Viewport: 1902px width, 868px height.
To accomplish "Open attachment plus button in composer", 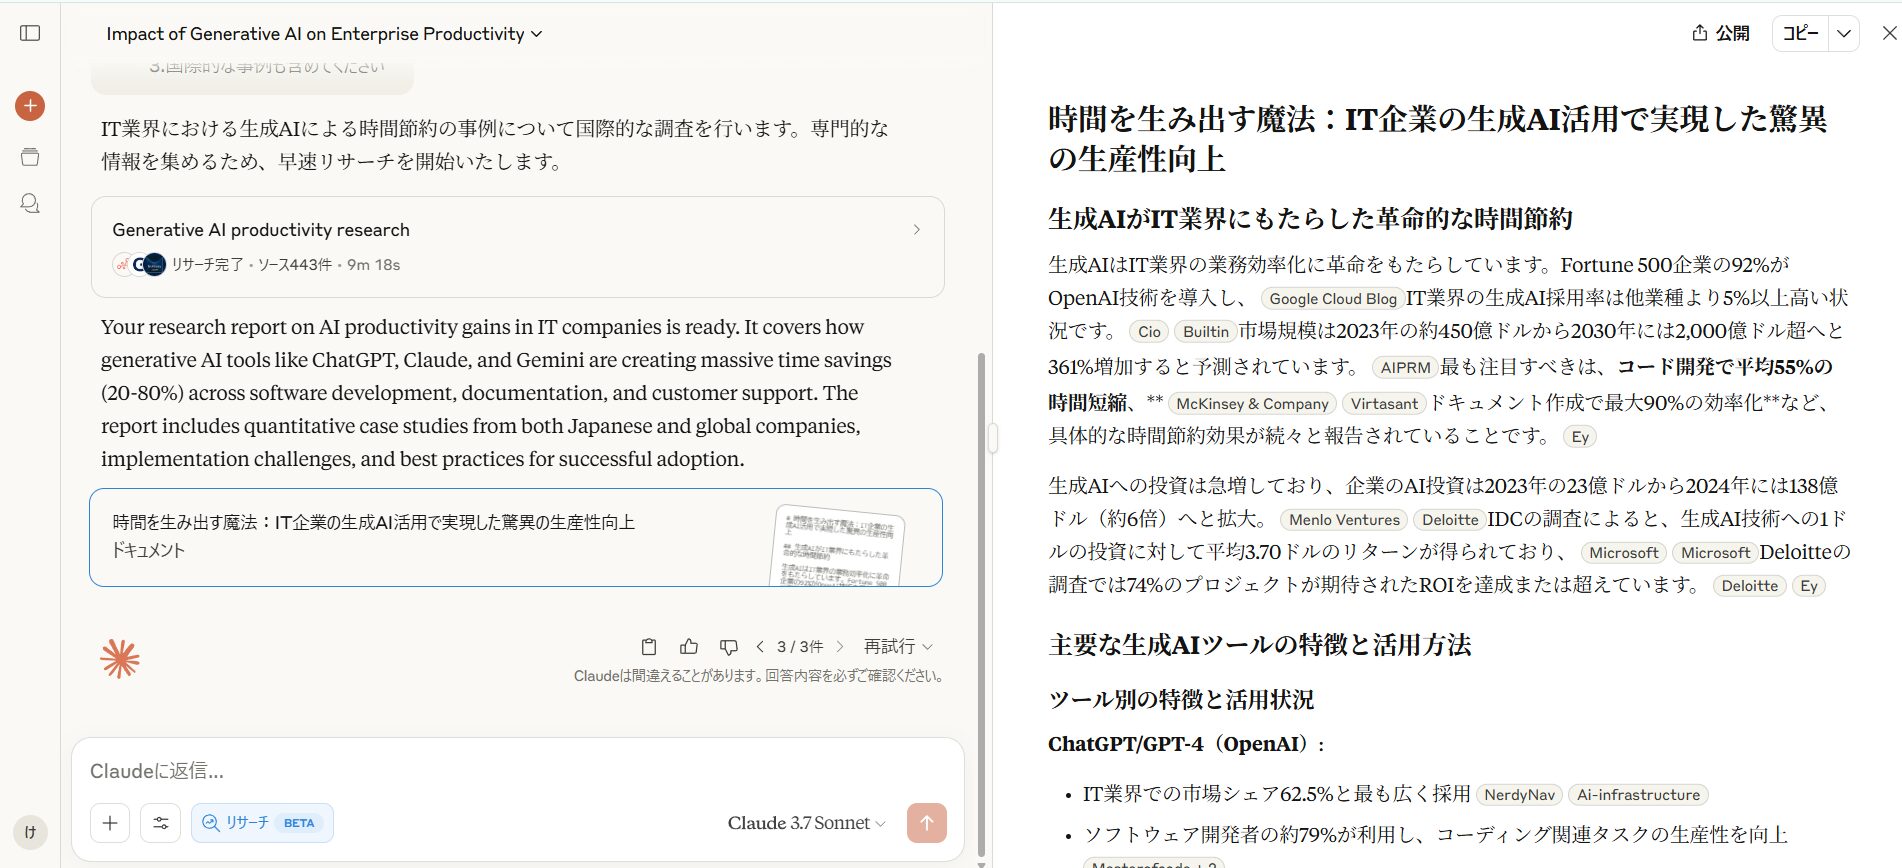I will point(110,823).
